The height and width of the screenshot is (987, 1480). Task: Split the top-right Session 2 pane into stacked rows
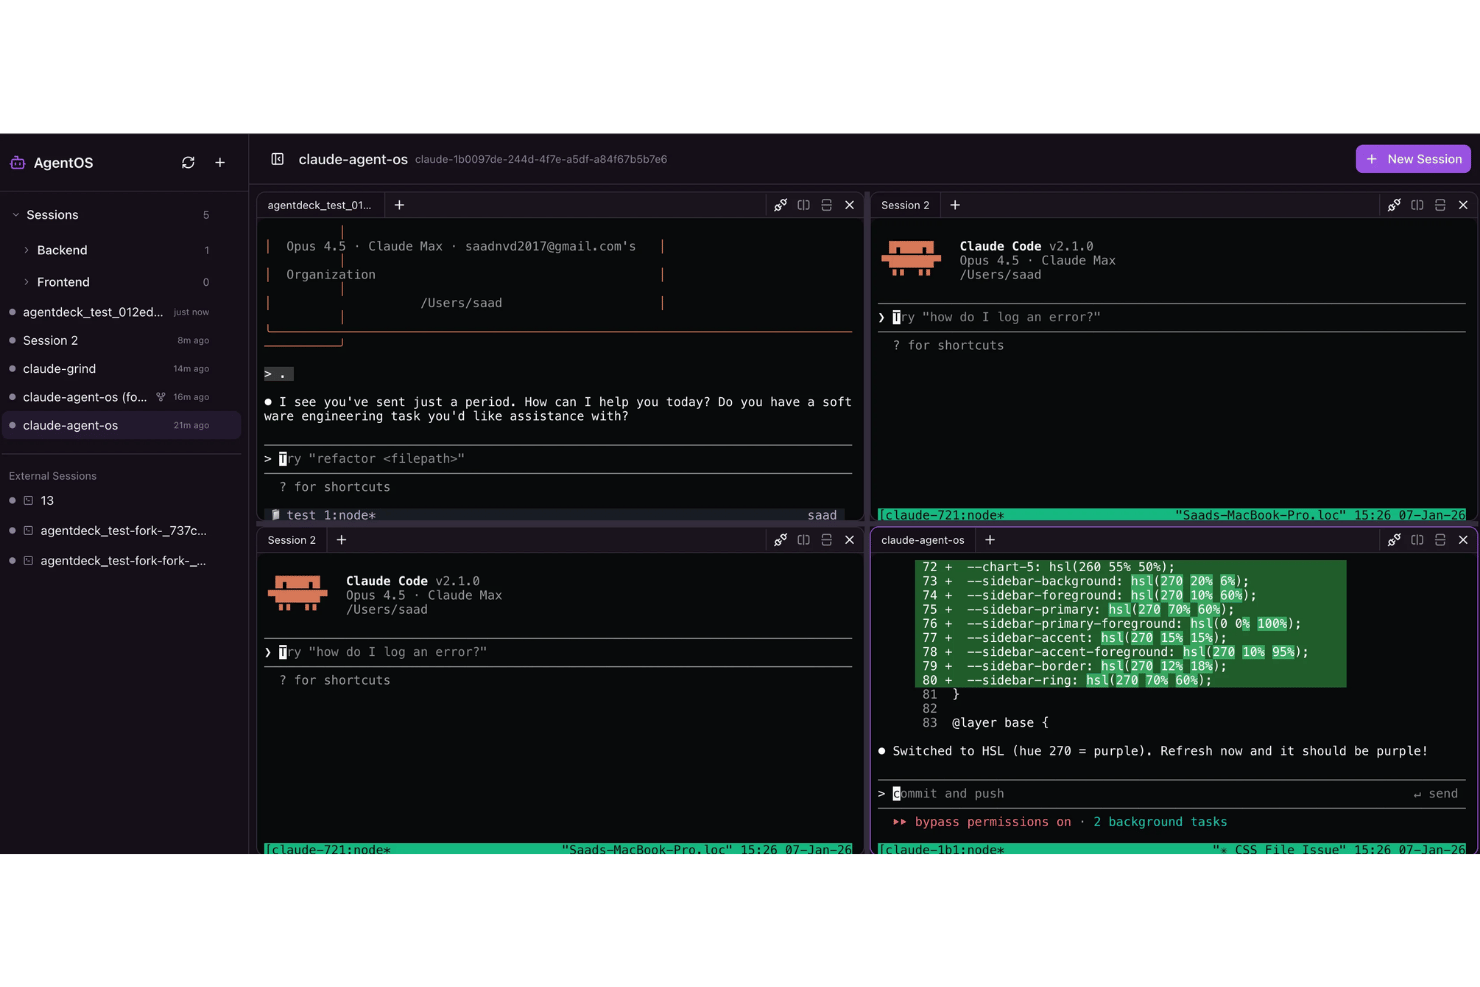tap(1440, 205)
